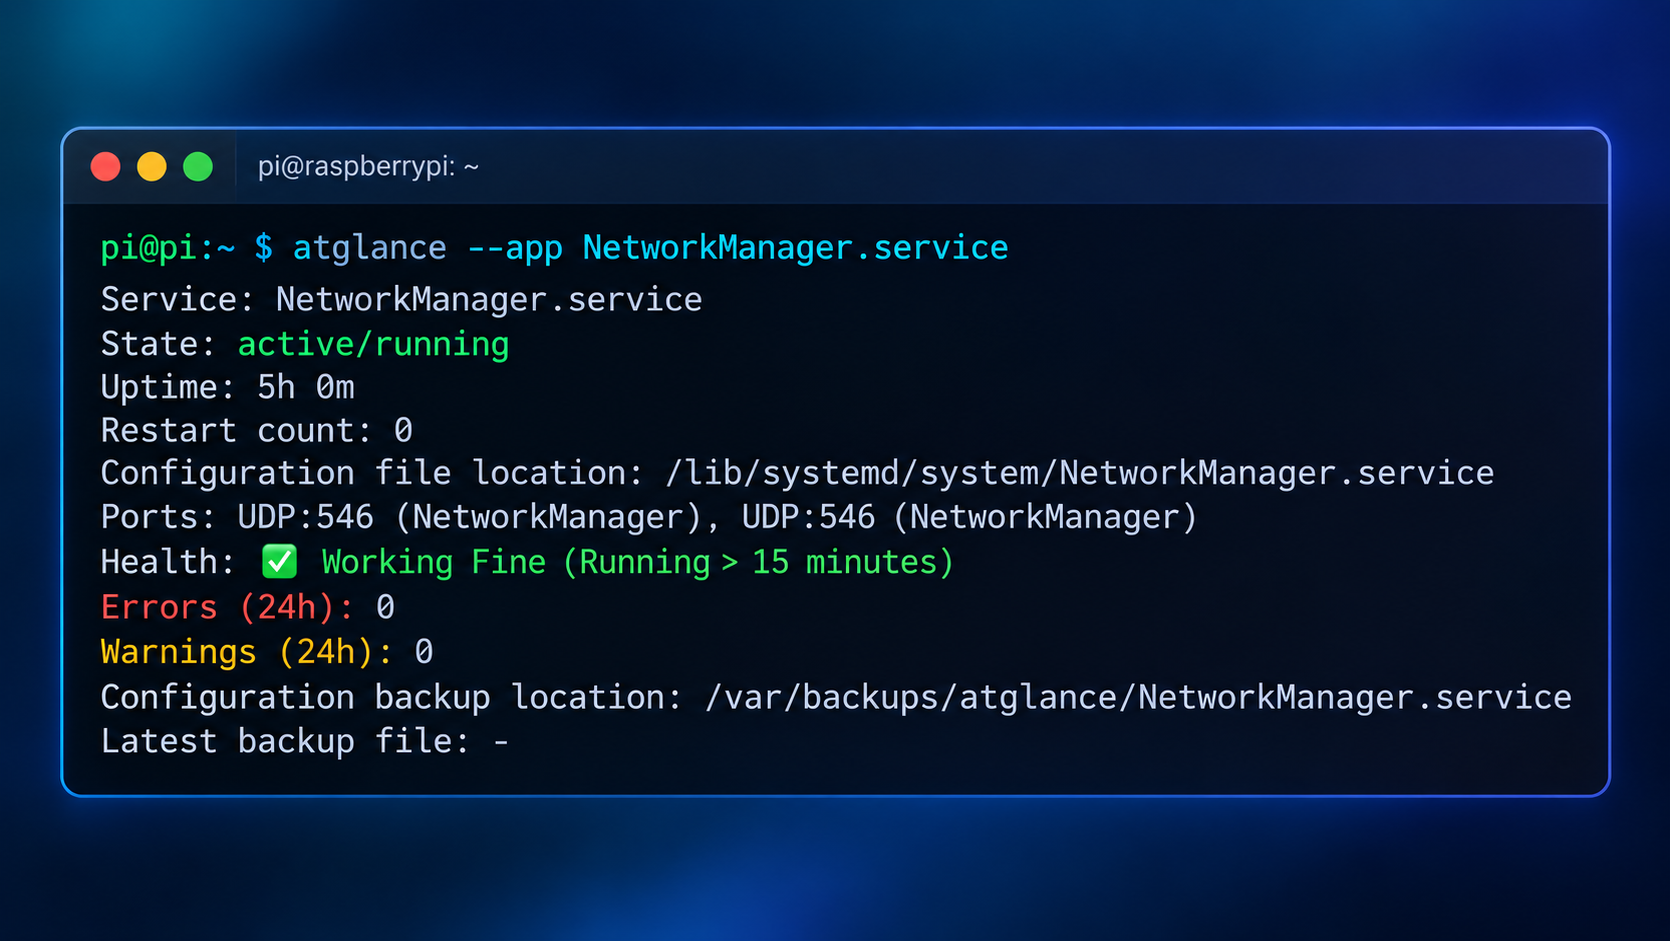The image size is (1670, 941).
Task: Click the 'Ports: UDP:546 (NetworkManager)' line
Action: point(649,517)
